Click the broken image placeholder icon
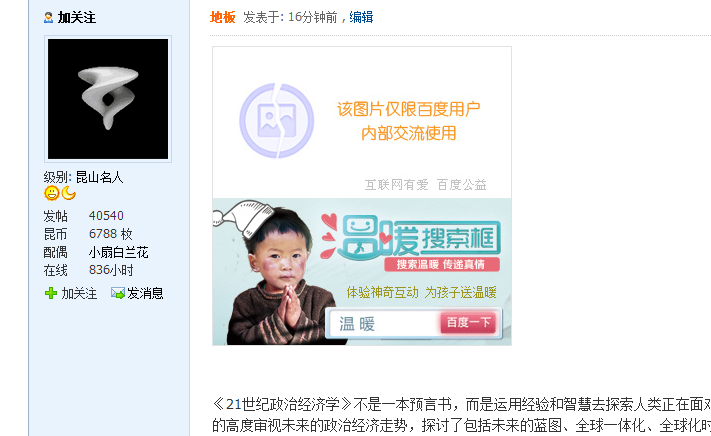 (x=277, y=121)
